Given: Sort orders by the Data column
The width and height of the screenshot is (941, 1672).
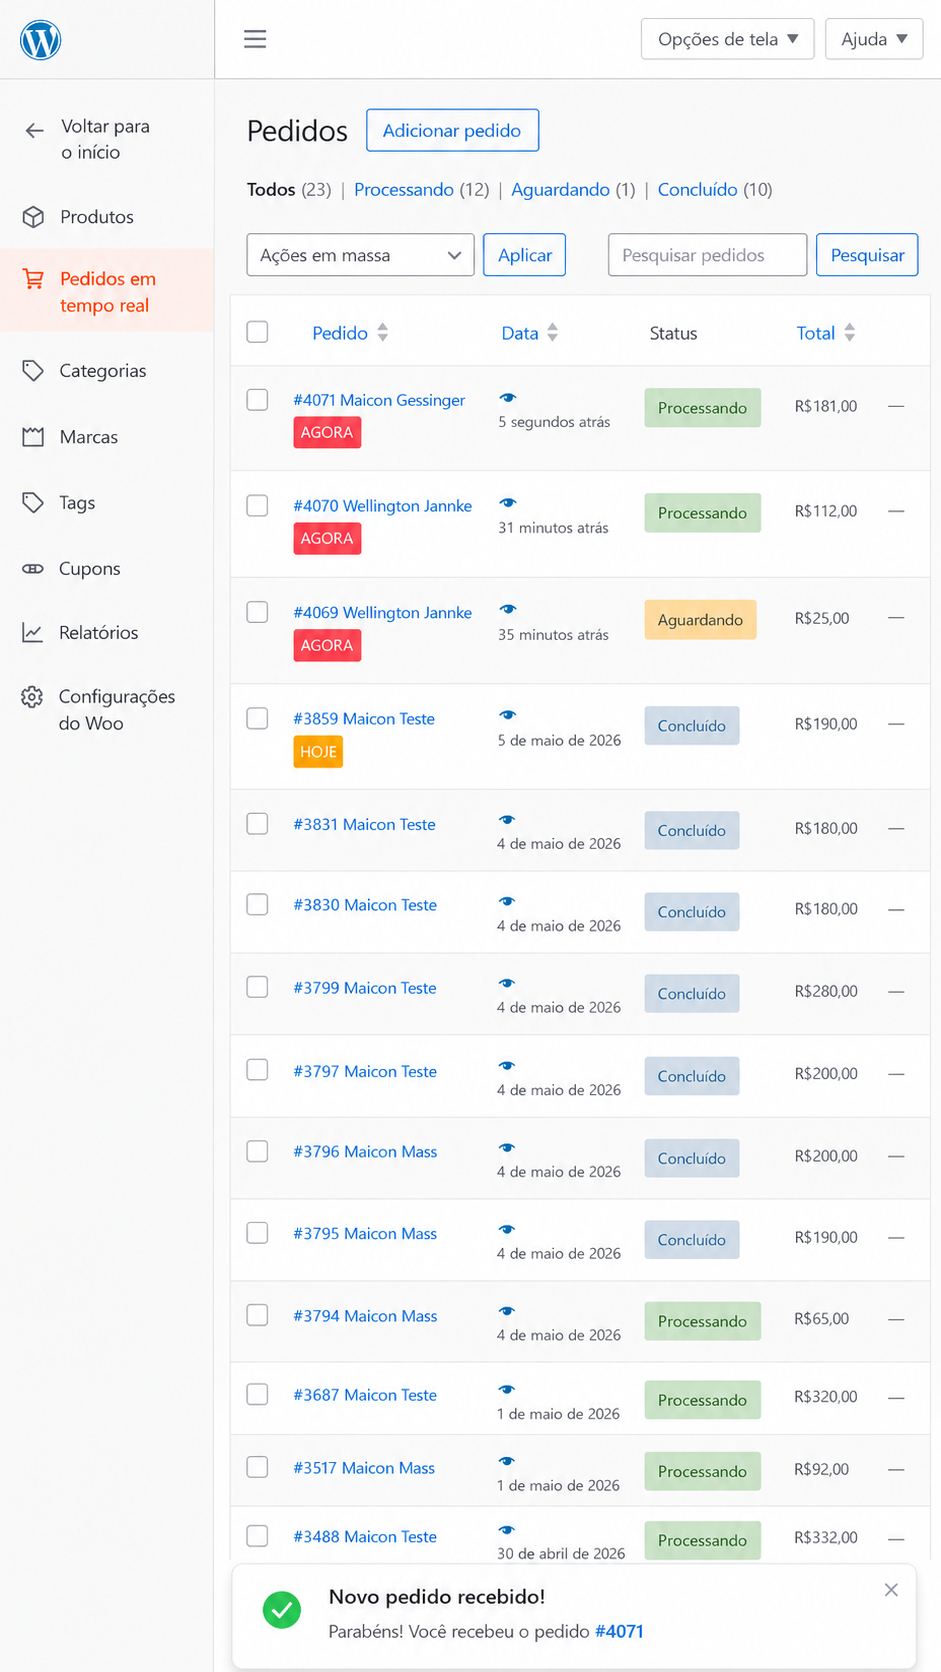Looking at the screenshot, I should (530, 333).
